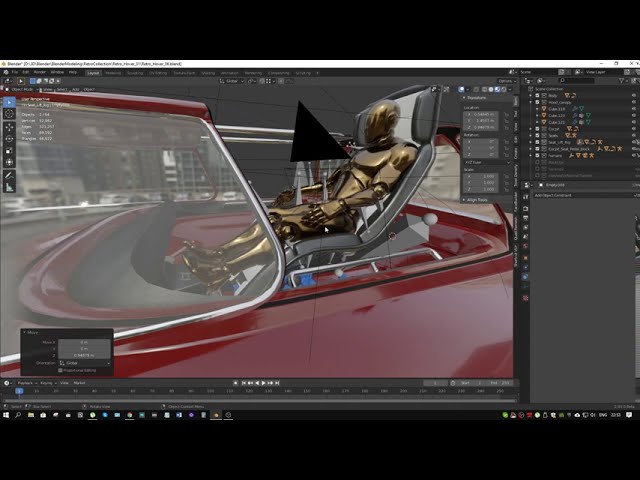Open the Marker menu in timeline
Viewport: 640px width, 480px height.
click(x=79, y=383)
